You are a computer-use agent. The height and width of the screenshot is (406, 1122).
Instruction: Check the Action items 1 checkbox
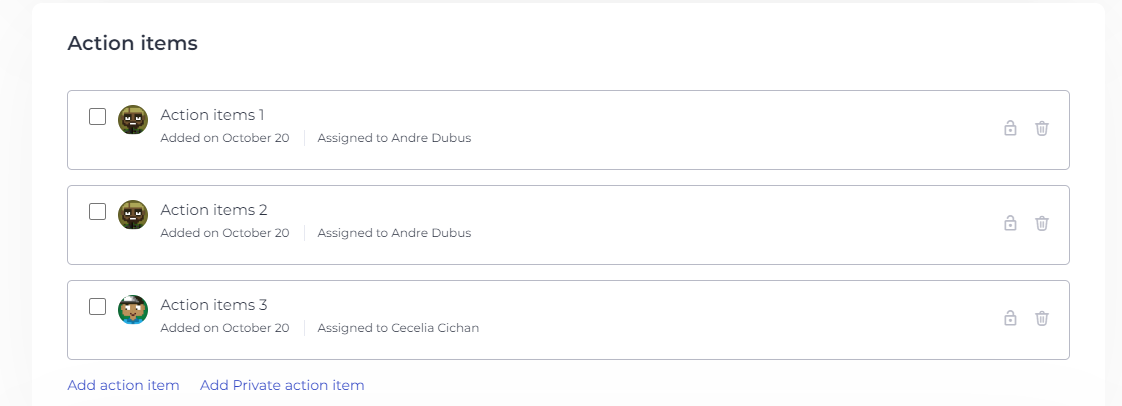[x=97, y=116]
